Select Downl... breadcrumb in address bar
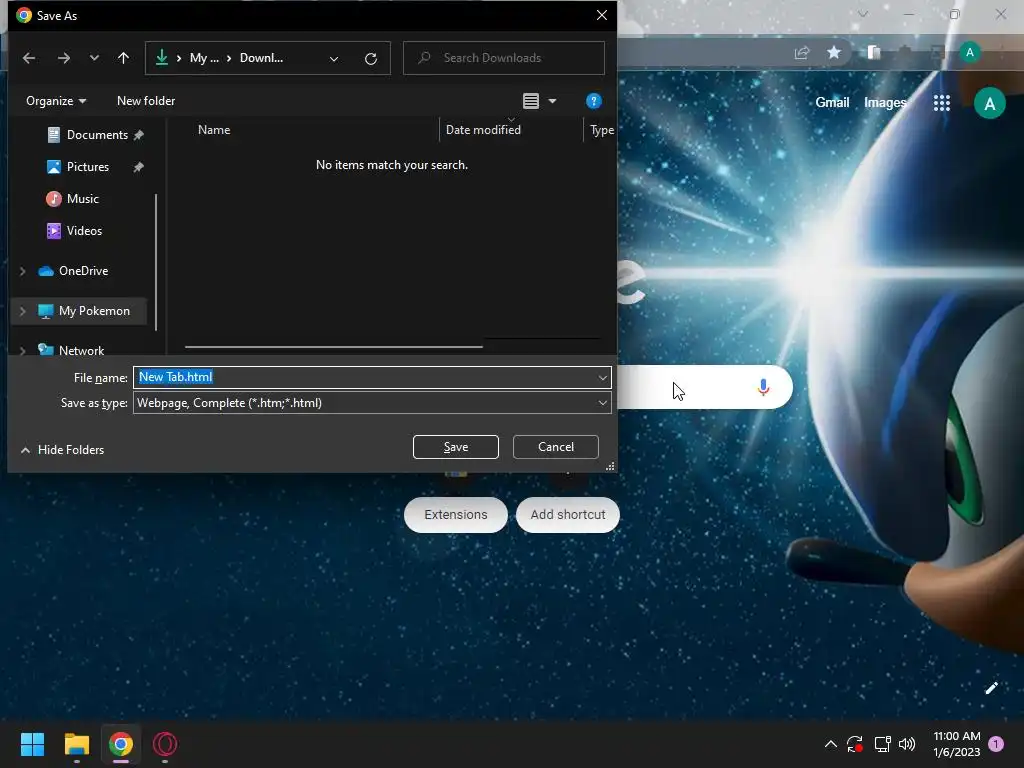The image size is (1024, 768). pyautogui.click(x=261, y=58)
